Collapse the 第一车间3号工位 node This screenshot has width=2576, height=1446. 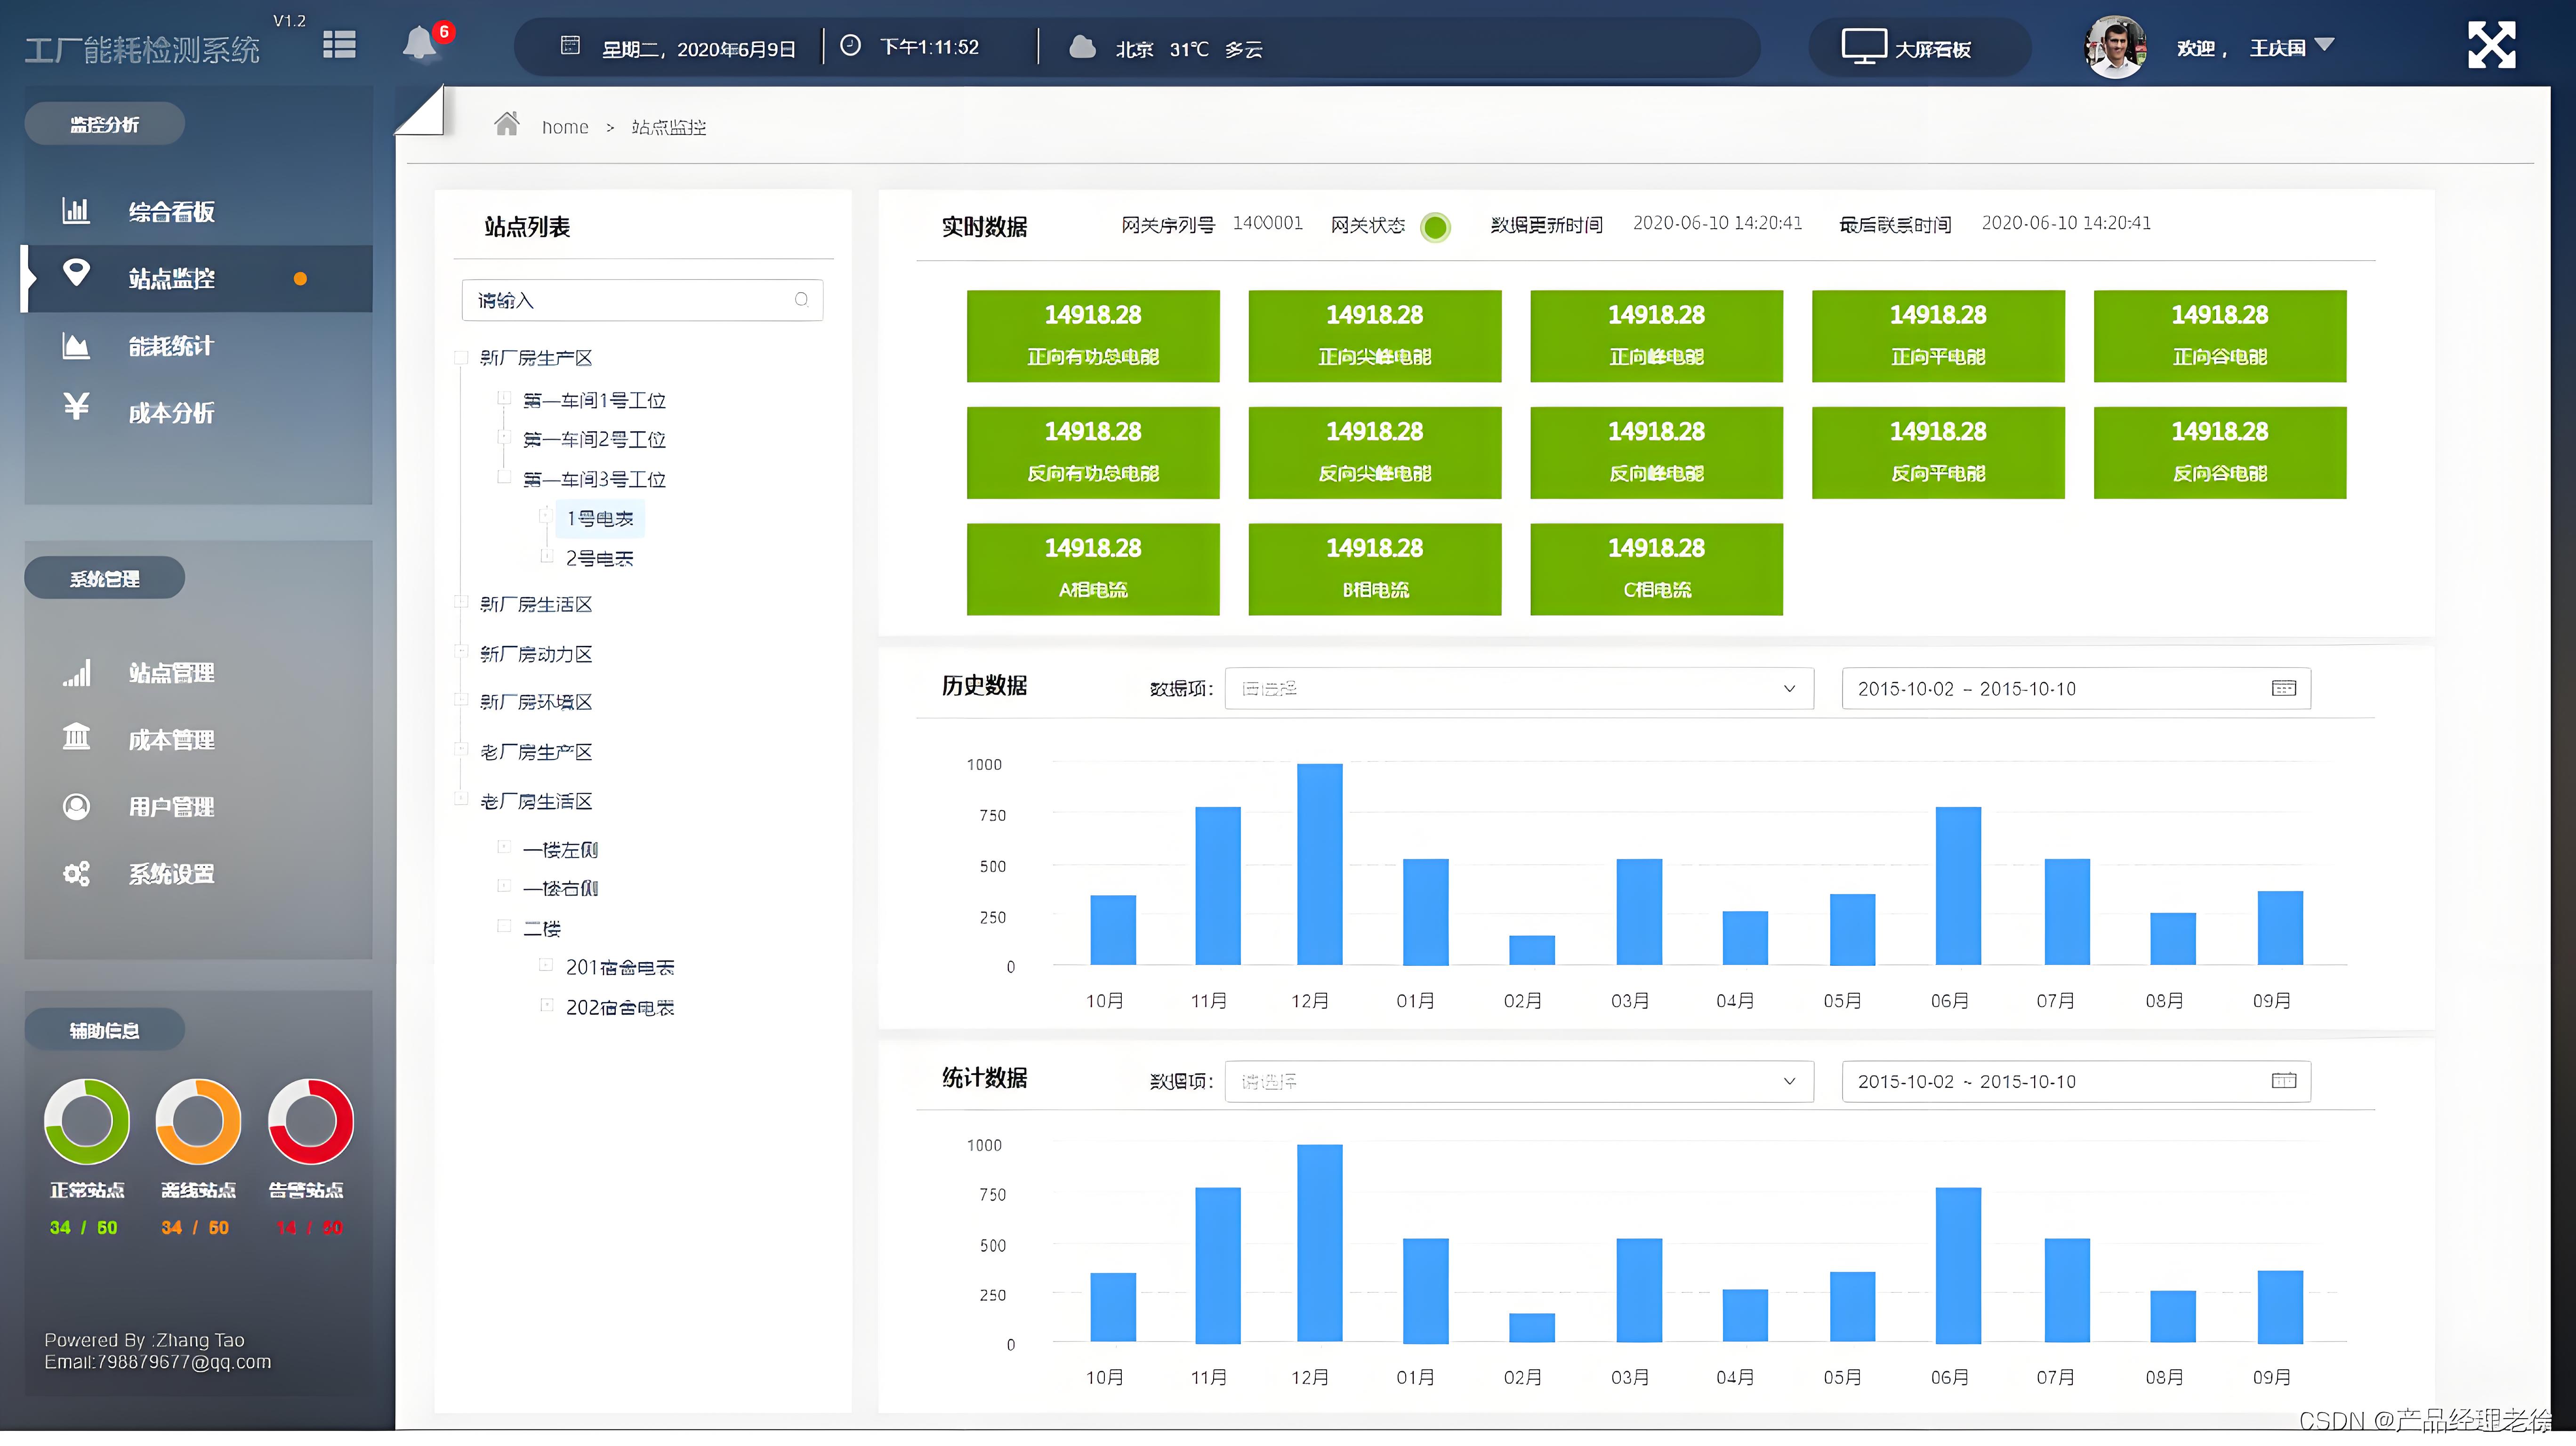504,478
